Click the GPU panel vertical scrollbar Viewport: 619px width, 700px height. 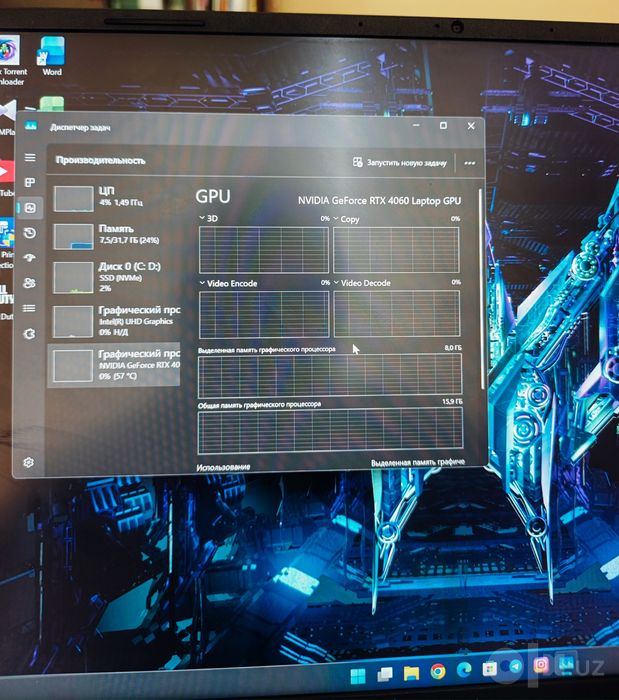pos(481,289)
